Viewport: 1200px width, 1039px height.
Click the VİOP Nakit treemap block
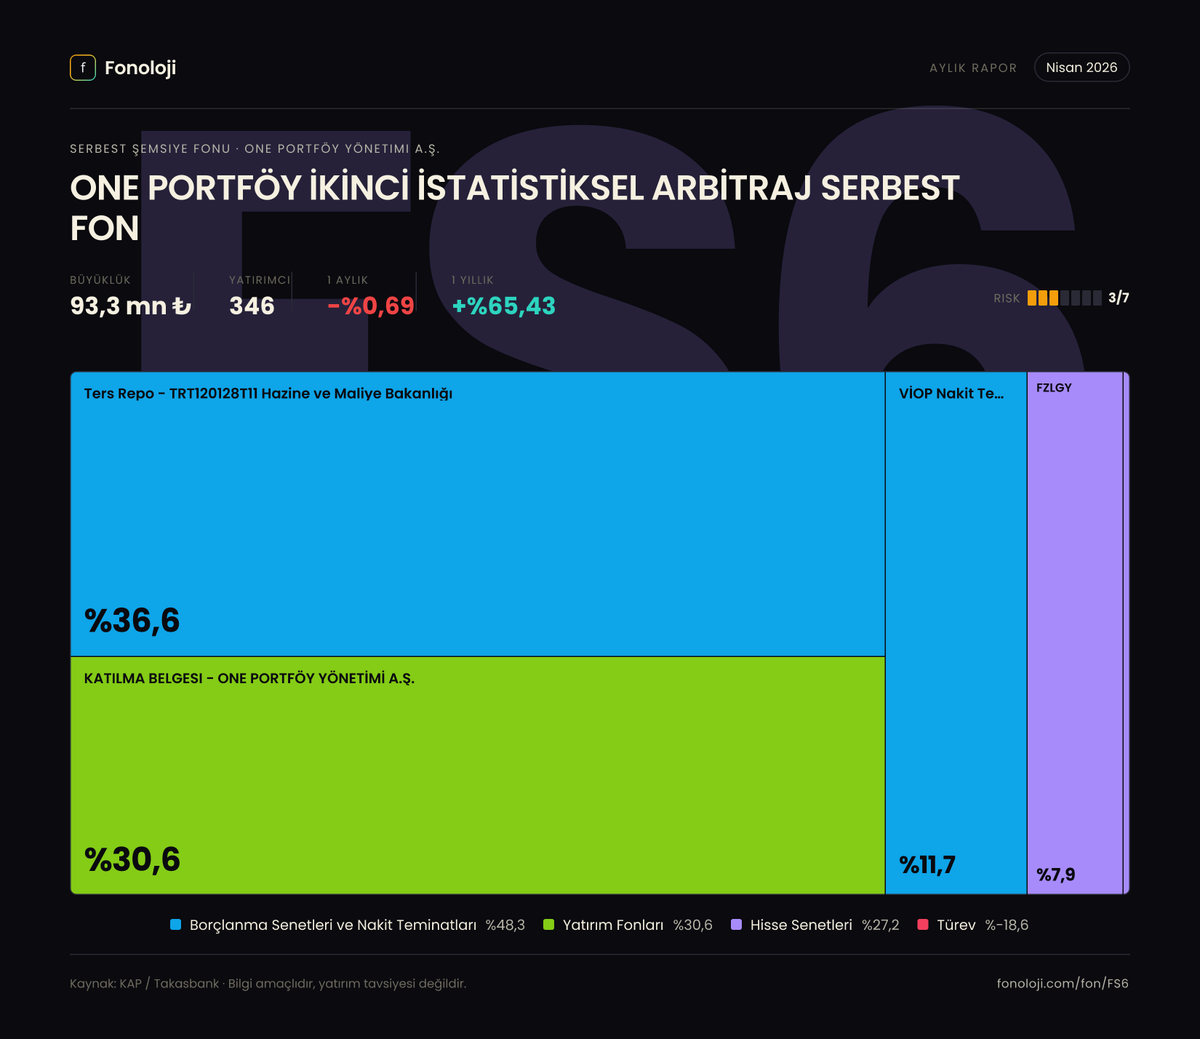point(956,633)
